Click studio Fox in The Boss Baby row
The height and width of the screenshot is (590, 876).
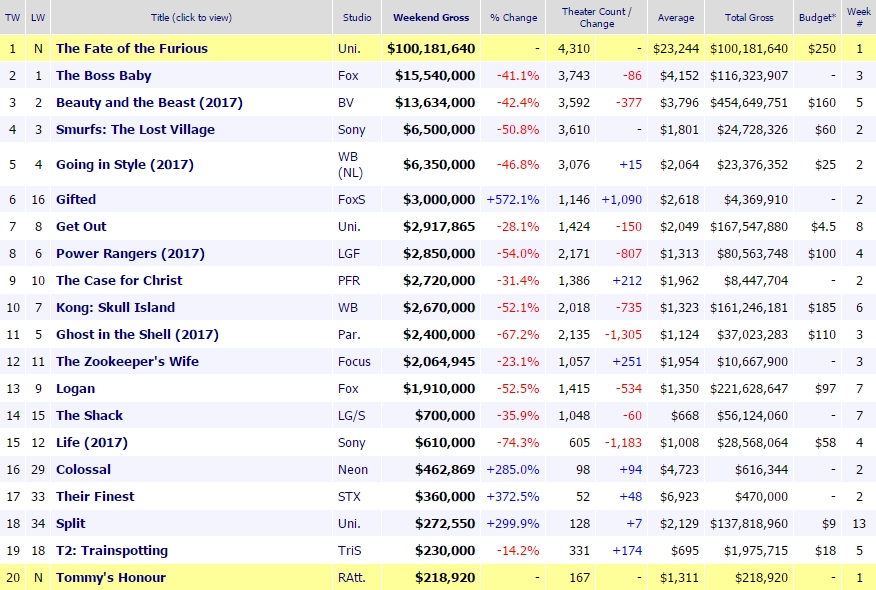pyautogui.click(x=348, y=75)
